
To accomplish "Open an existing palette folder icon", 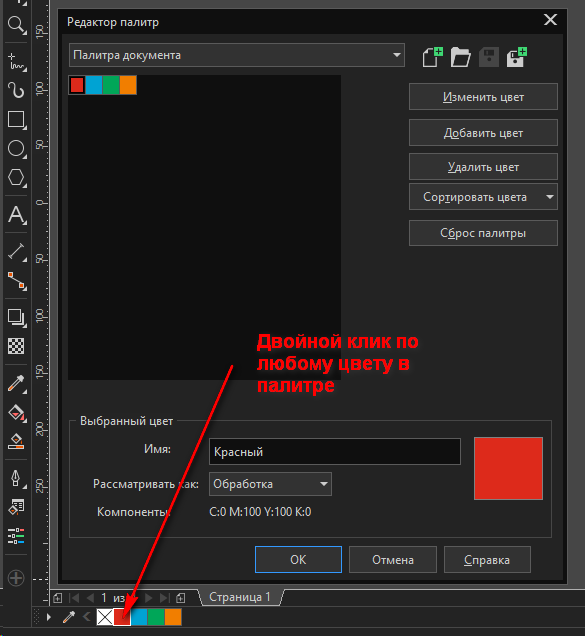I will (460, 57).
